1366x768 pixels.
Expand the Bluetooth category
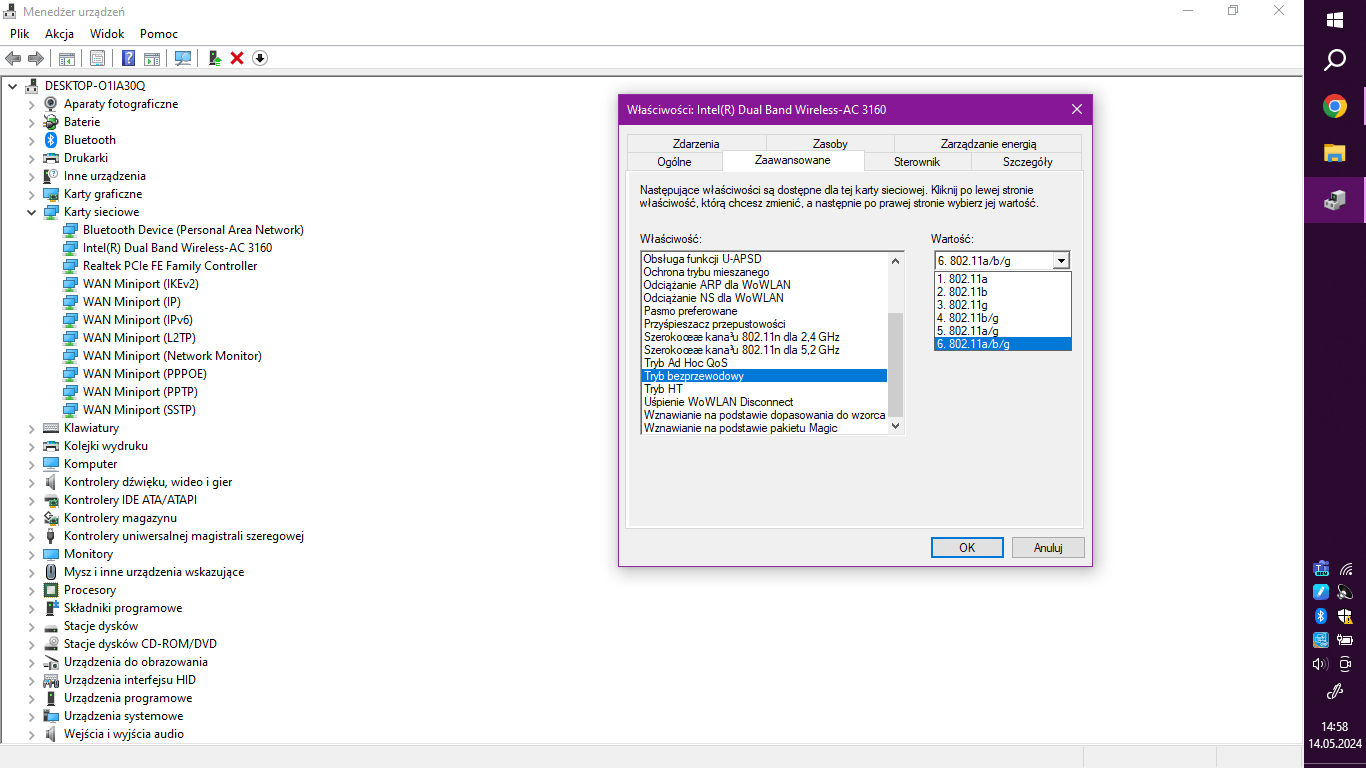[32, 140]
